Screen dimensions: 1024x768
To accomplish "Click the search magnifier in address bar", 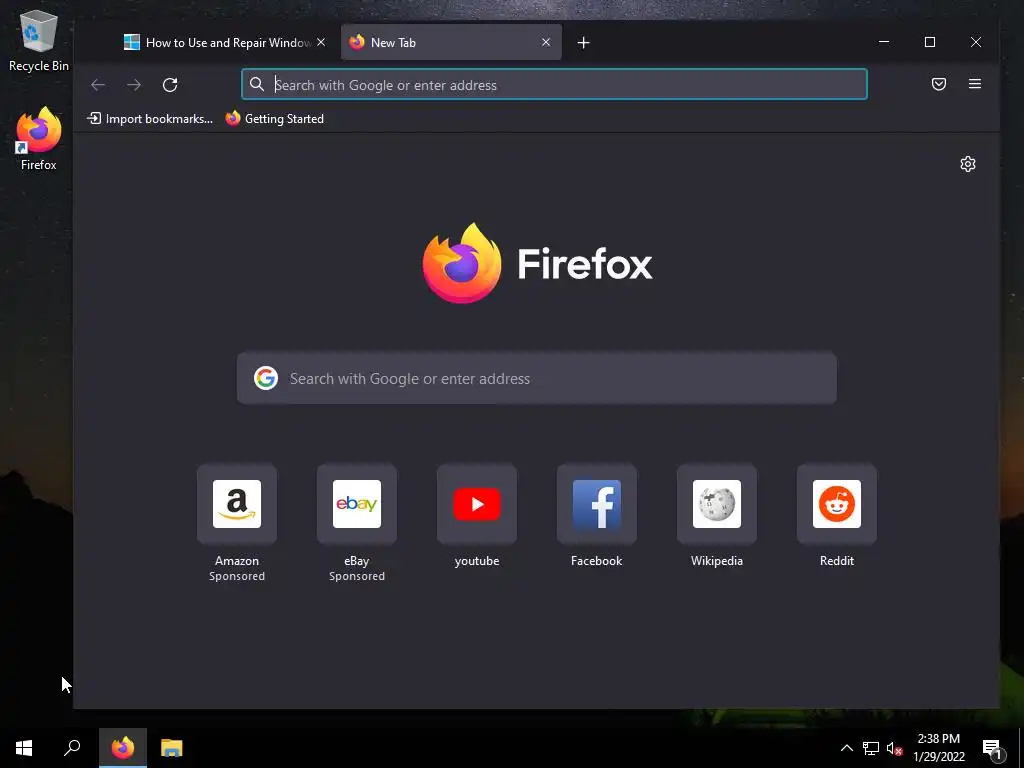I will [x=257, y=85].
